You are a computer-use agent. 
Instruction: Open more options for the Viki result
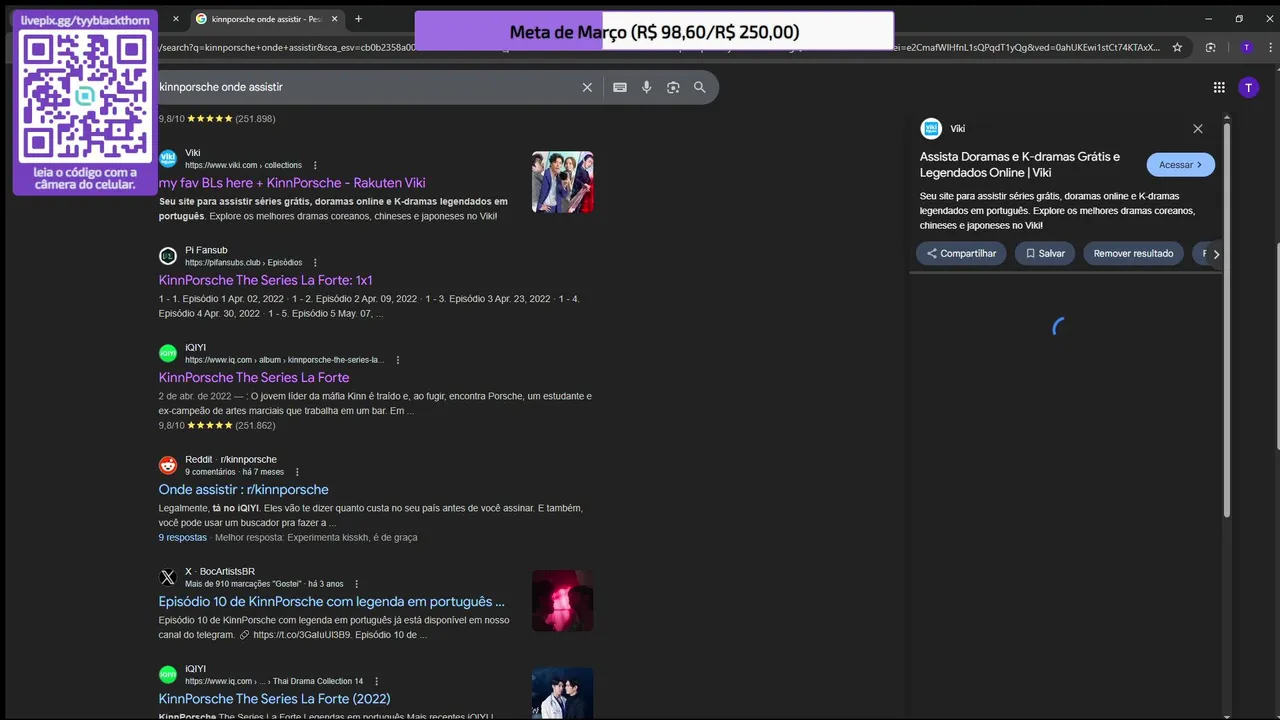coord(315,165)
